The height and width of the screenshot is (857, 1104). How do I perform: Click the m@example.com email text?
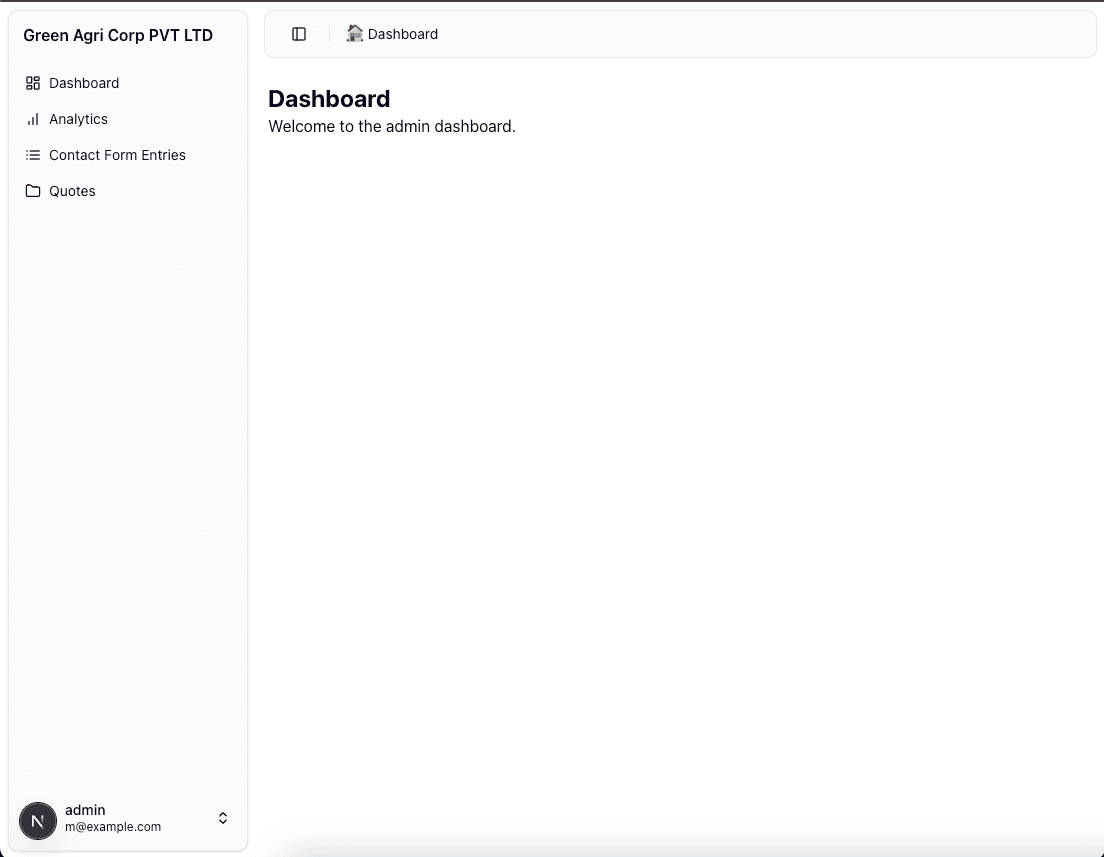coord(113,827)
